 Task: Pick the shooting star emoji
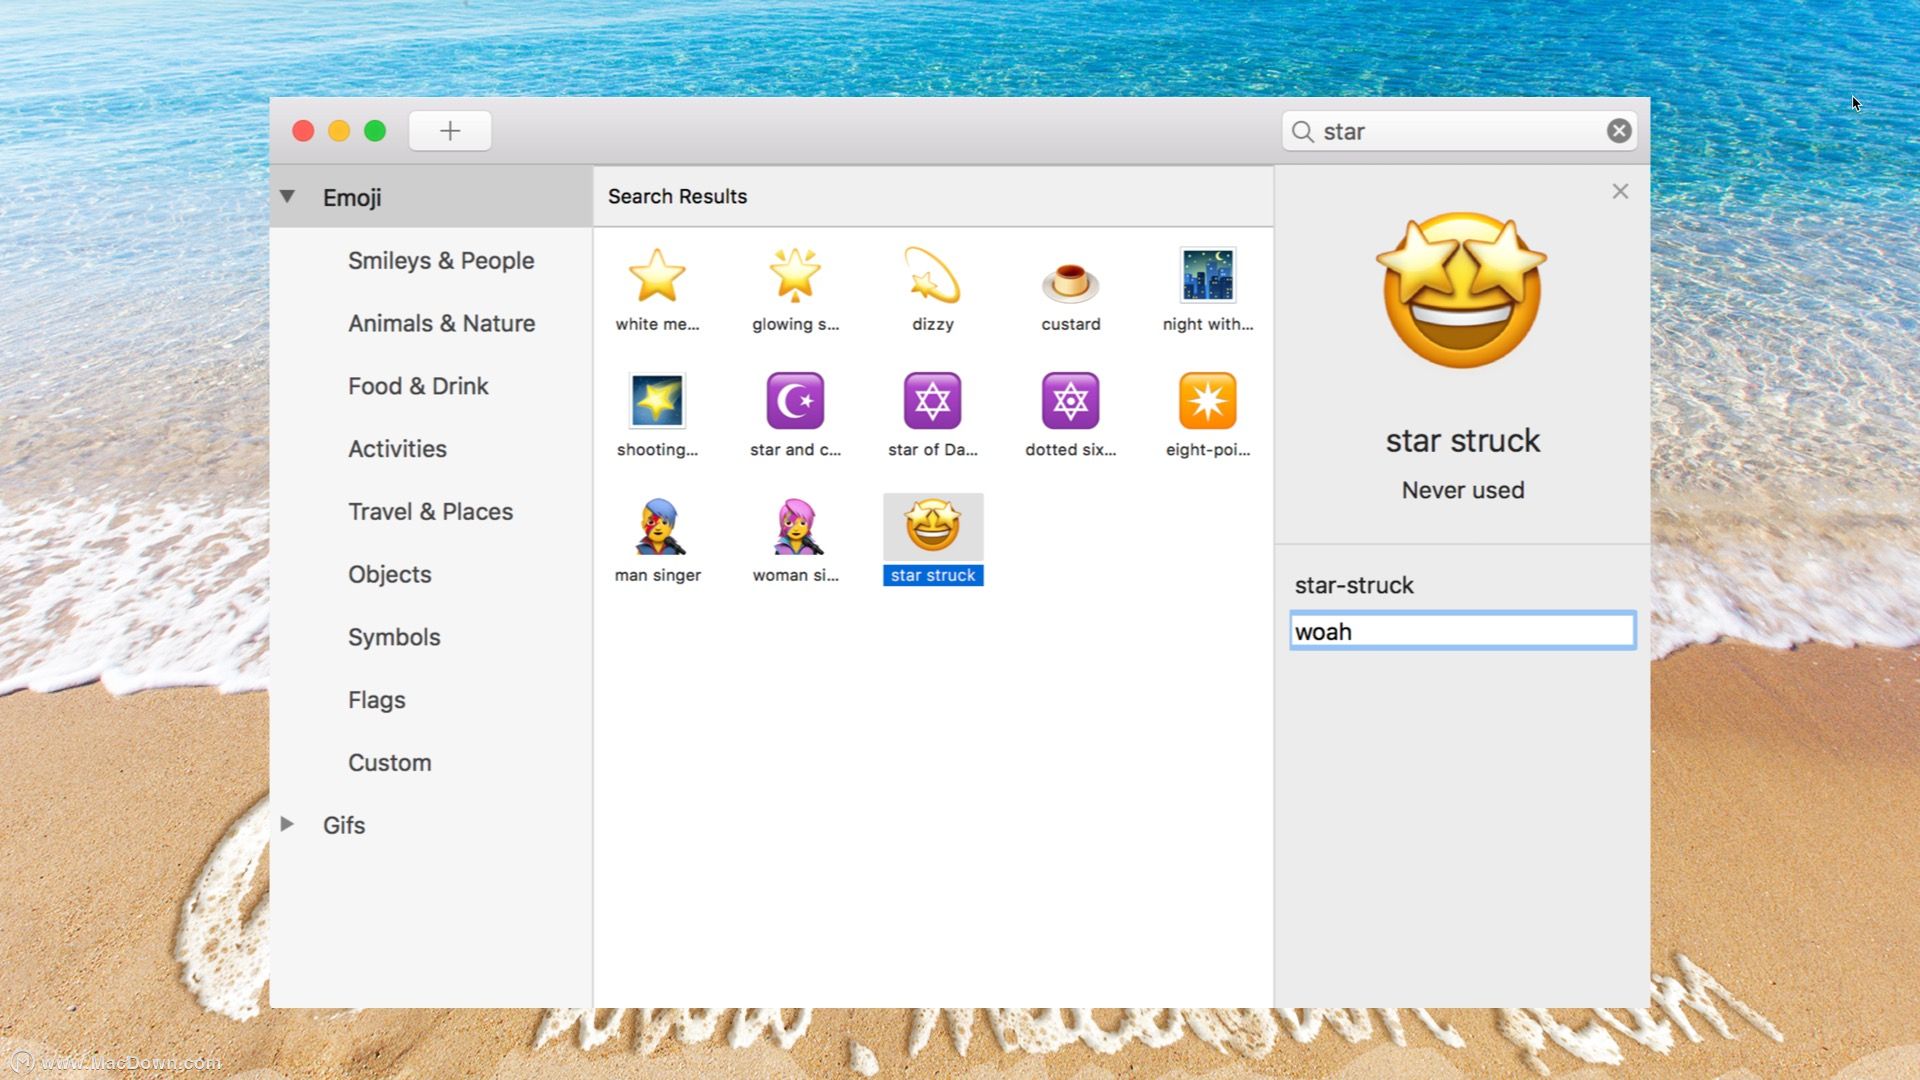pyautogui.click(x=657, y=401)
